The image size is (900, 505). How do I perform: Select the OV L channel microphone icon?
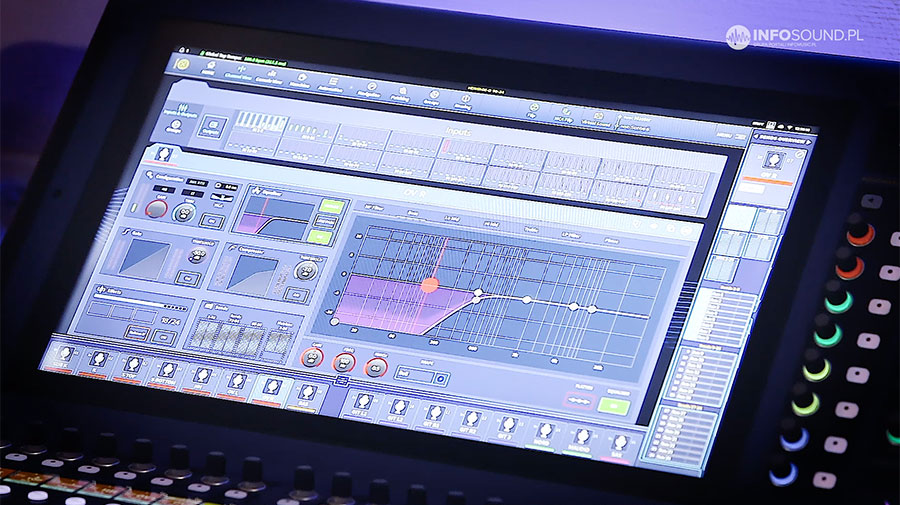click(x=236, y=381)
